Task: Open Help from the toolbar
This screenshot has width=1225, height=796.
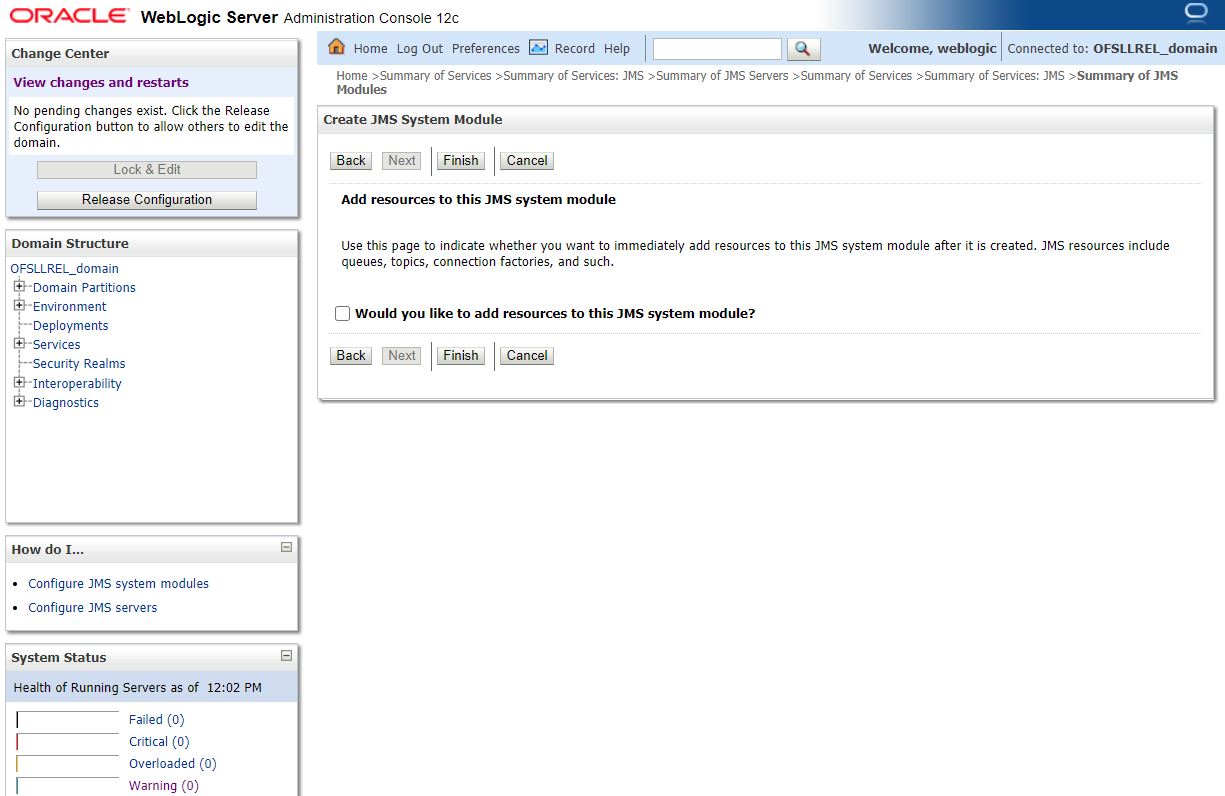Action: click(617, 48)
